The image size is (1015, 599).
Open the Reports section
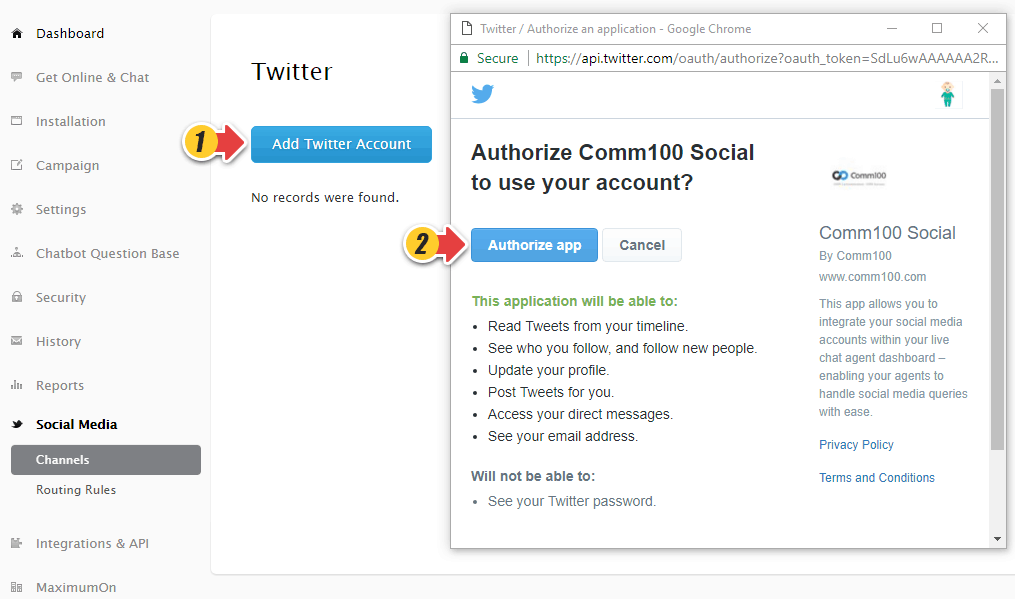coord(60,385)
